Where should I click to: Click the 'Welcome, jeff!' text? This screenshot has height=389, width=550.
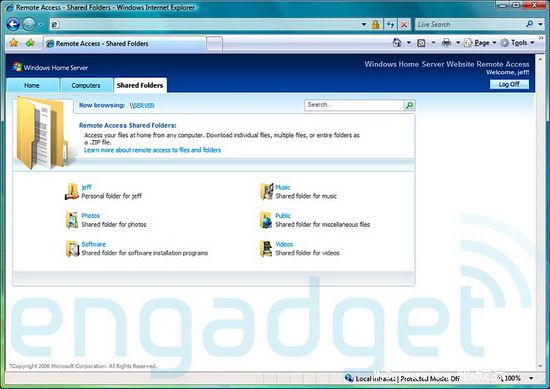[508, 72]
